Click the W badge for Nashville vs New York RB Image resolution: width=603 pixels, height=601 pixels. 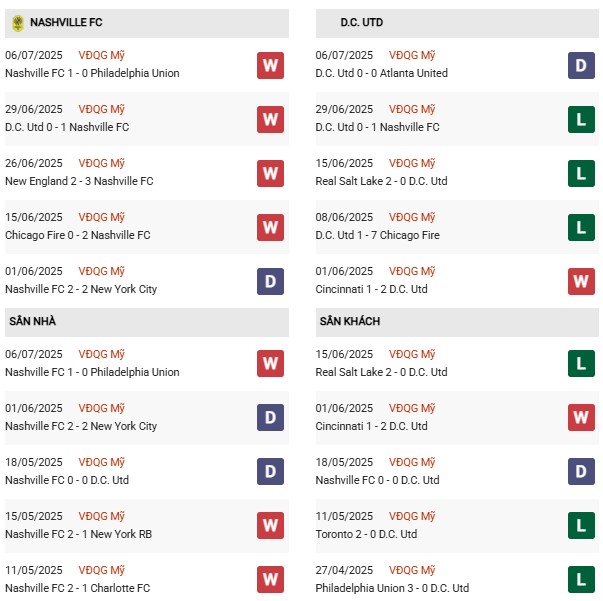tap(270, 525)
